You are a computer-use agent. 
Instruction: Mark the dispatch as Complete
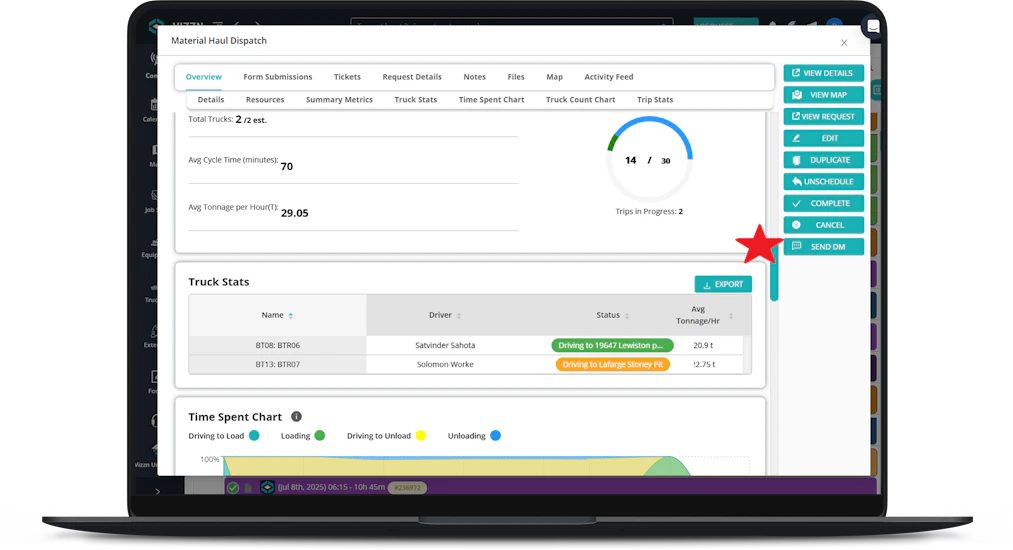pyautogui.click(x=824, y=203)
